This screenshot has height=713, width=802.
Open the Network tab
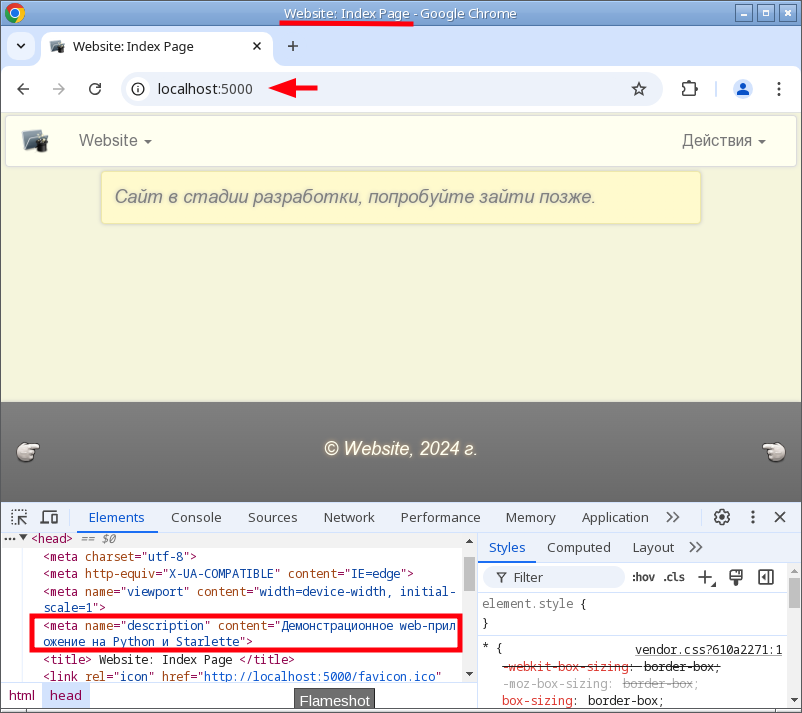pyautogui.click(x=349, y=518)
